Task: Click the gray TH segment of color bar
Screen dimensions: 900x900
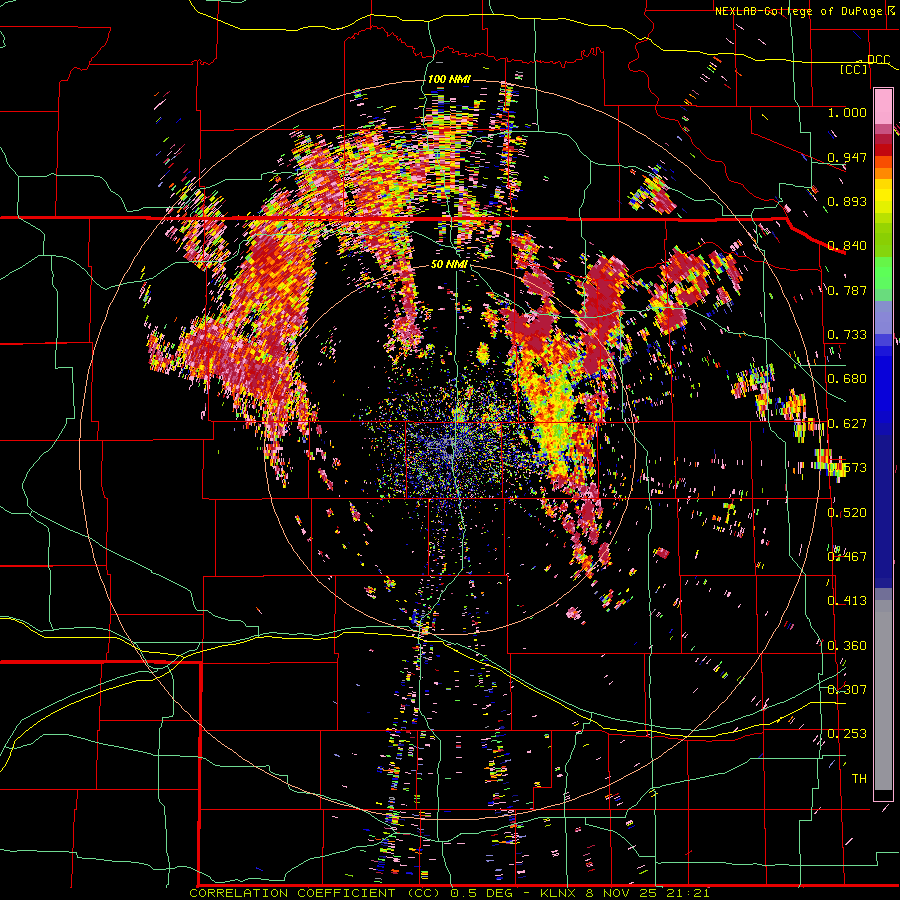Action: [883, 695]
